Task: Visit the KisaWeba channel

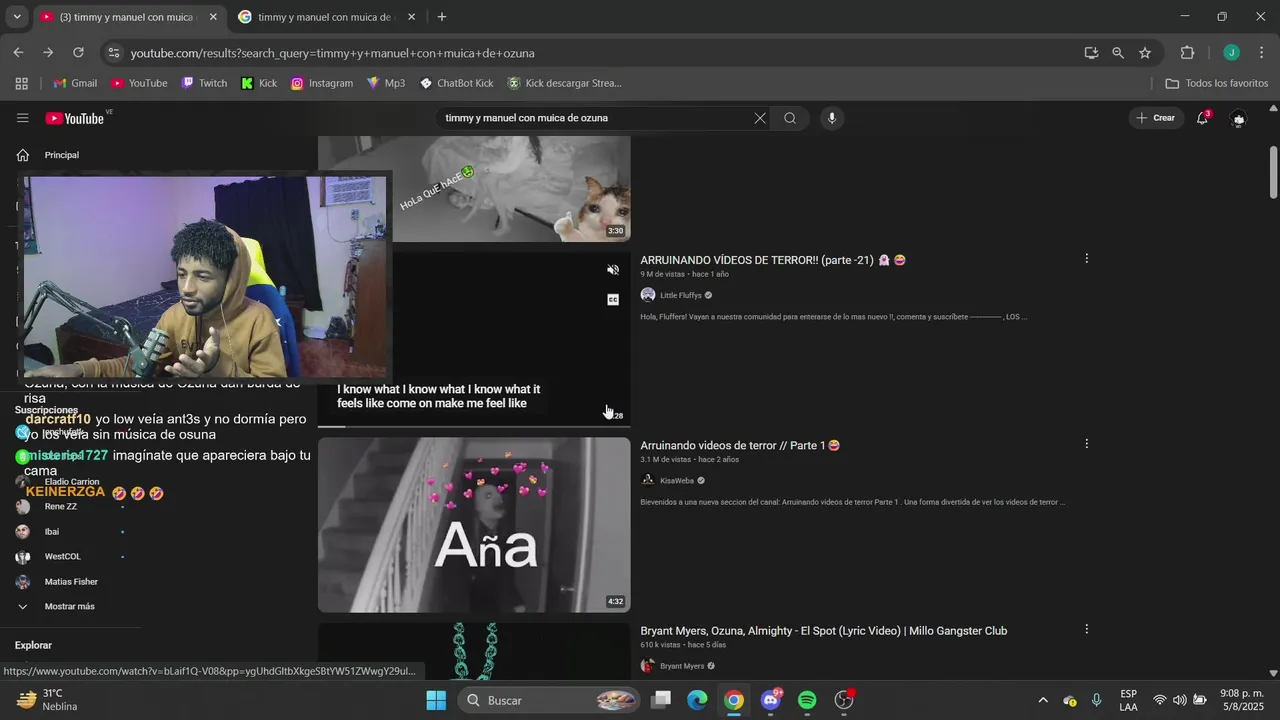Action: point(677,480)
